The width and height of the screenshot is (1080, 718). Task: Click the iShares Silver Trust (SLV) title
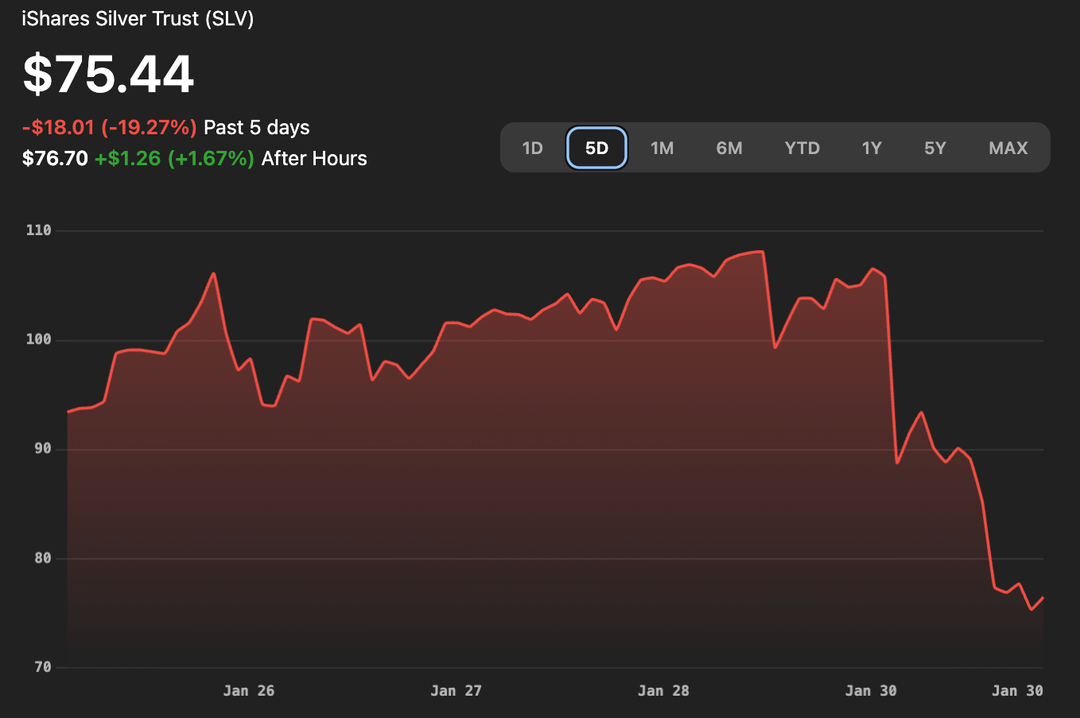pyautogui.click(x=138, y=20)
